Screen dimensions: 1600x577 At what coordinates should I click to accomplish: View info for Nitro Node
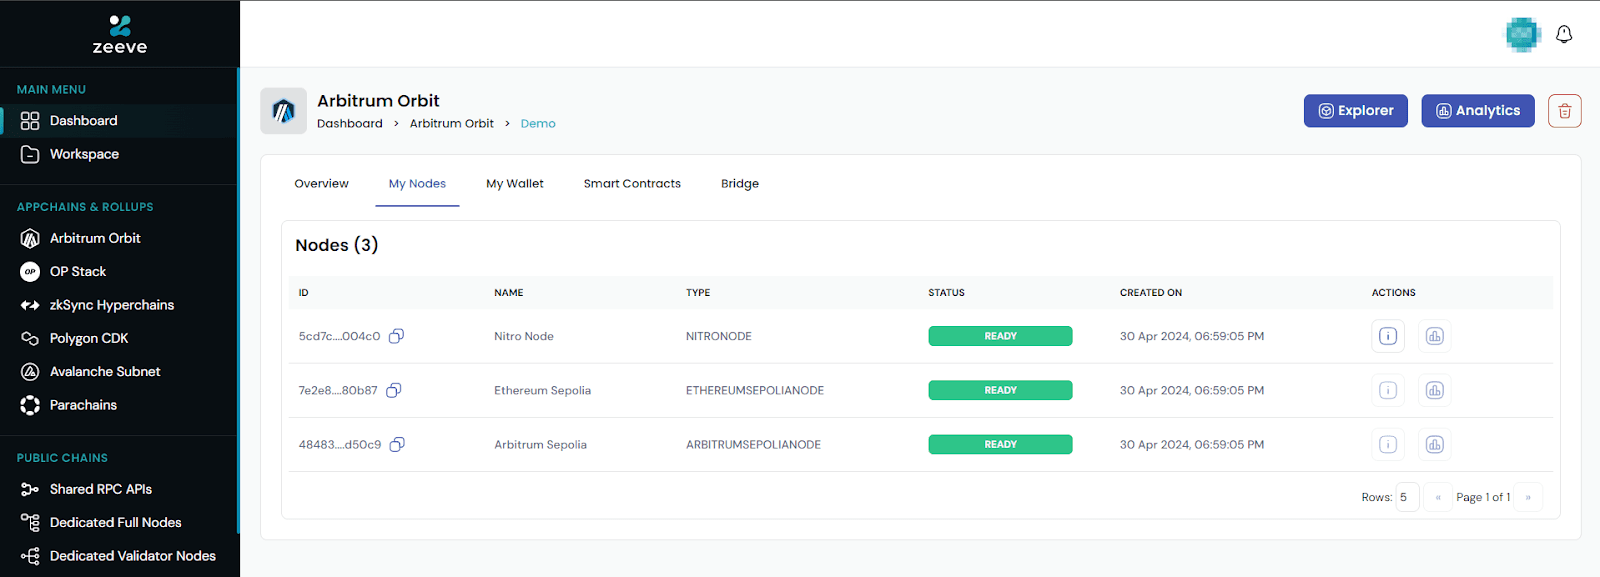click(1388, 336)
